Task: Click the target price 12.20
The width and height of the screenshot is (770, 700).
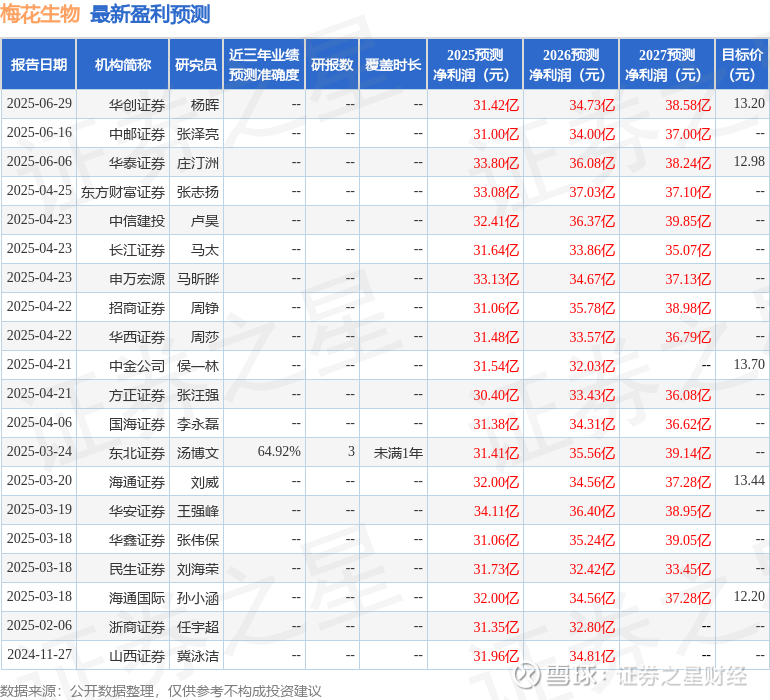Action: [749, 596]
